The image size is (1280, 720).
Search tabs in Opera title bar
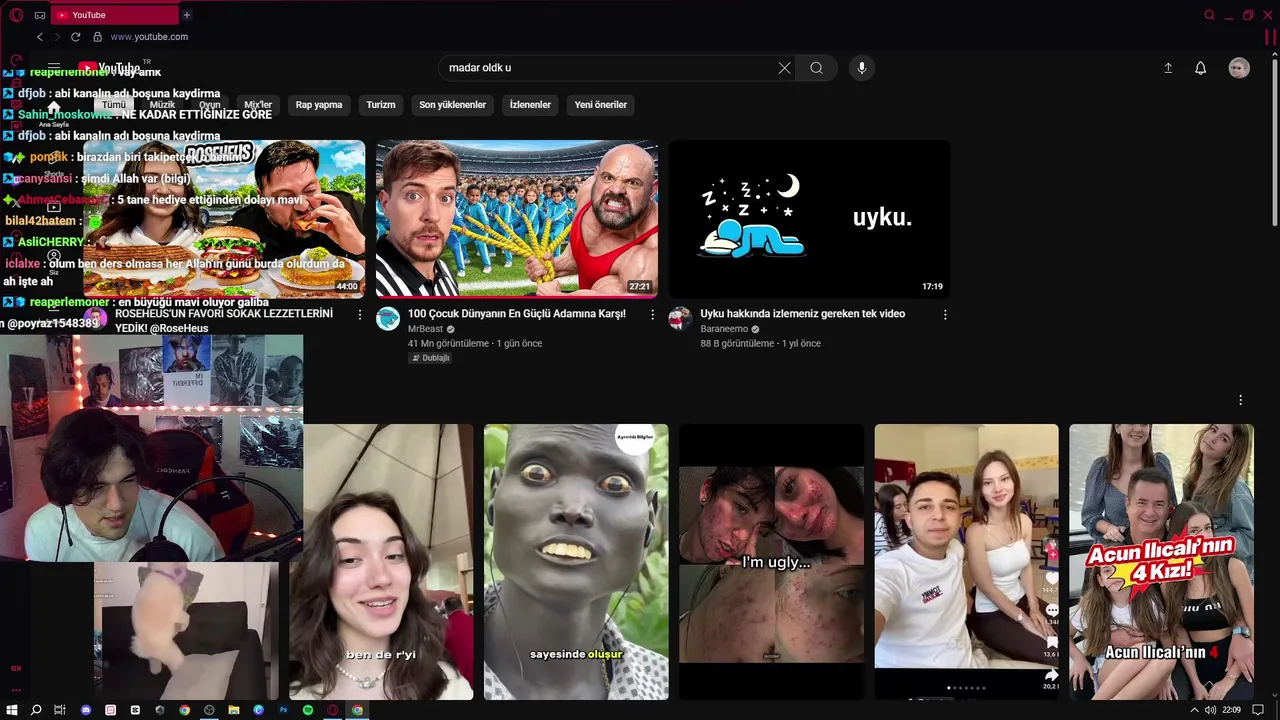(1209, 15)
